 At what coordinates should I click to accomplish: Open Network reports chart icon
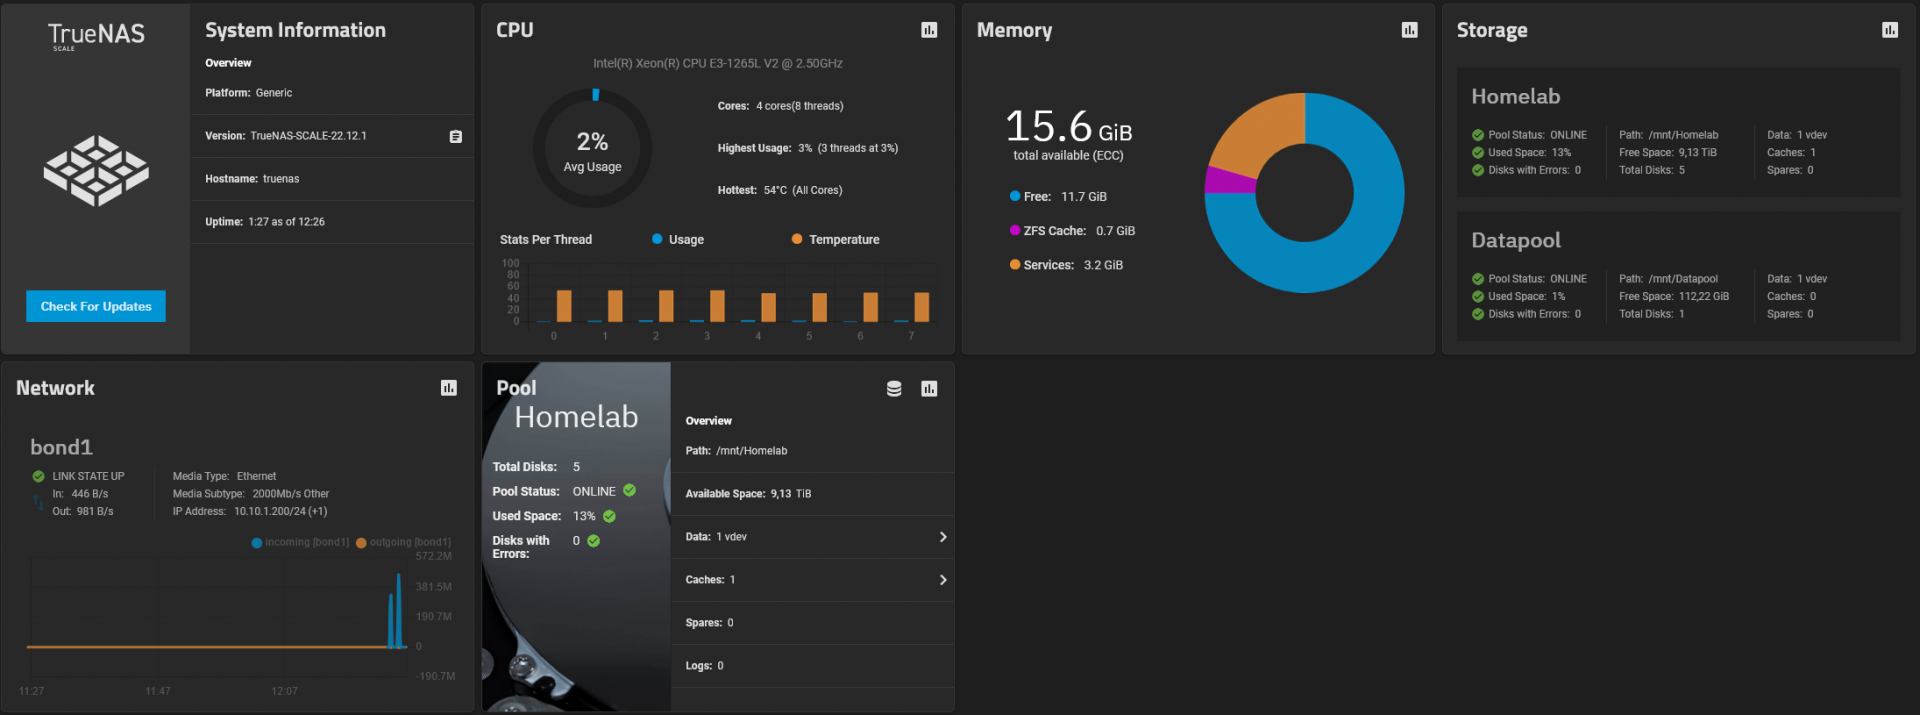click(449, 388)
